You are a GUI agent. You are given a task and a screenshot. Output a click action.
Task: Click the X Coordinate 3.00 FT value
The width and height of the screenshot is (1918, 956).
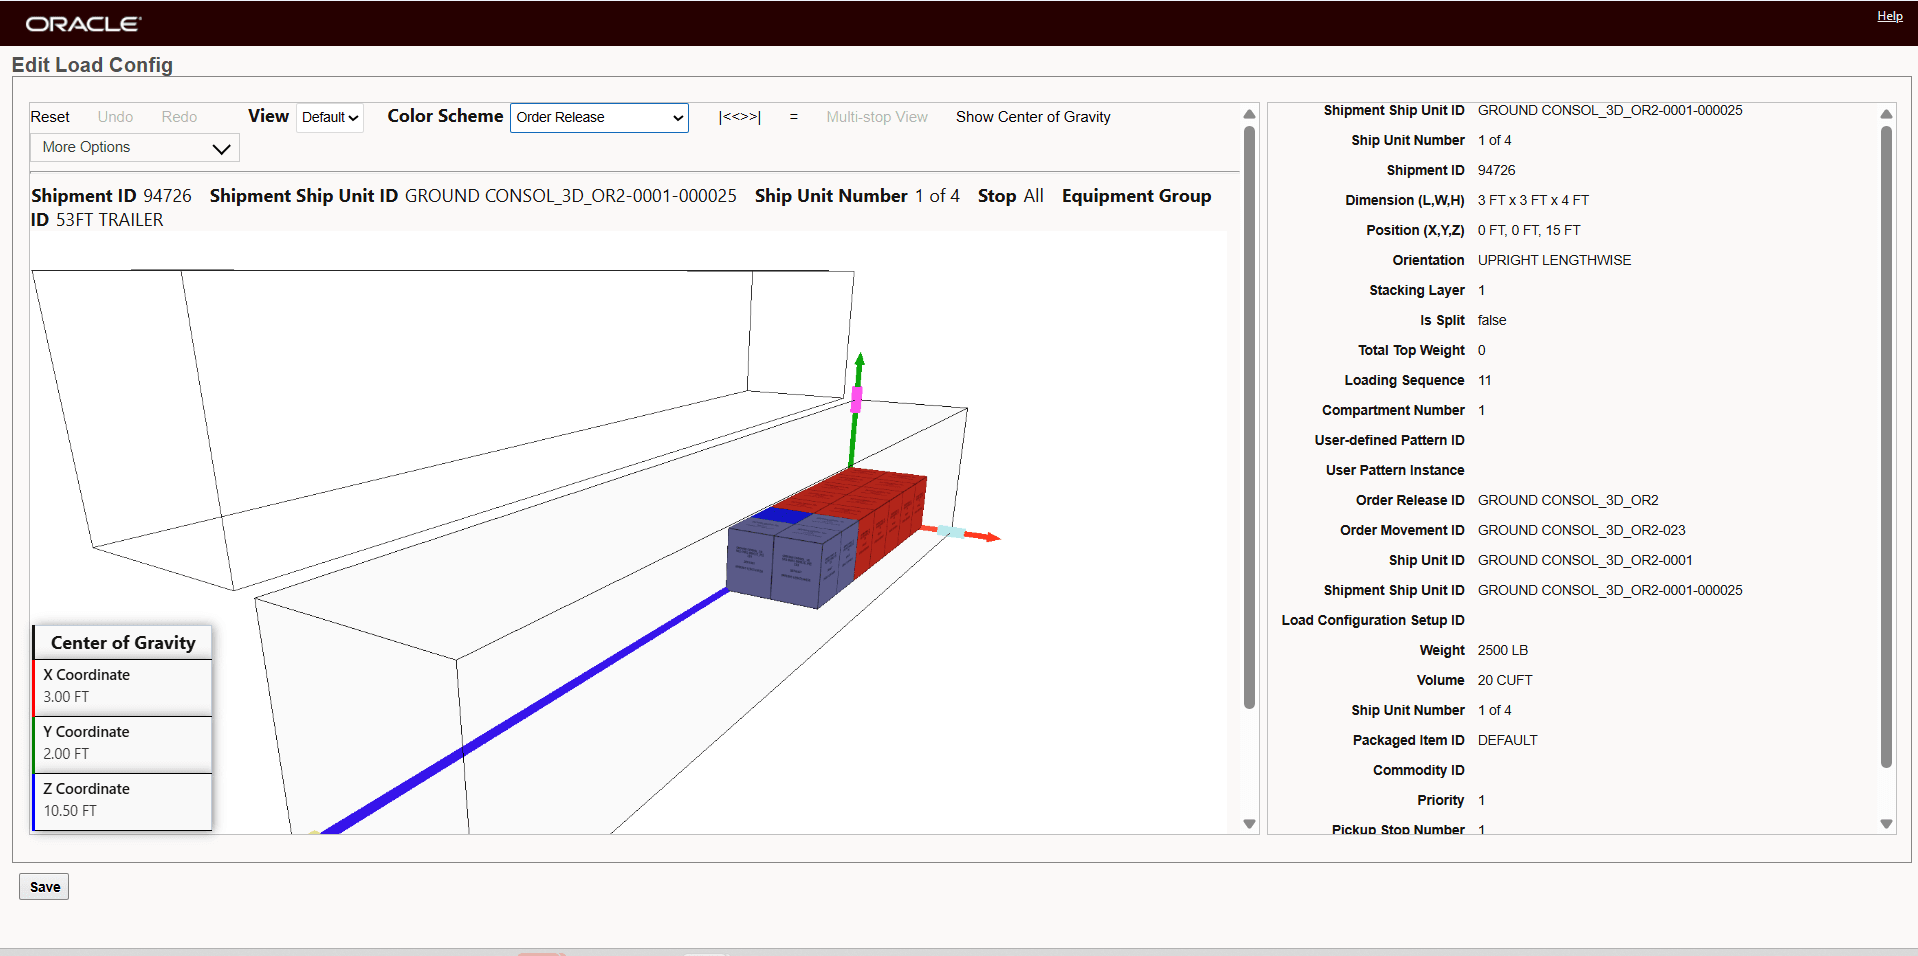66,697
